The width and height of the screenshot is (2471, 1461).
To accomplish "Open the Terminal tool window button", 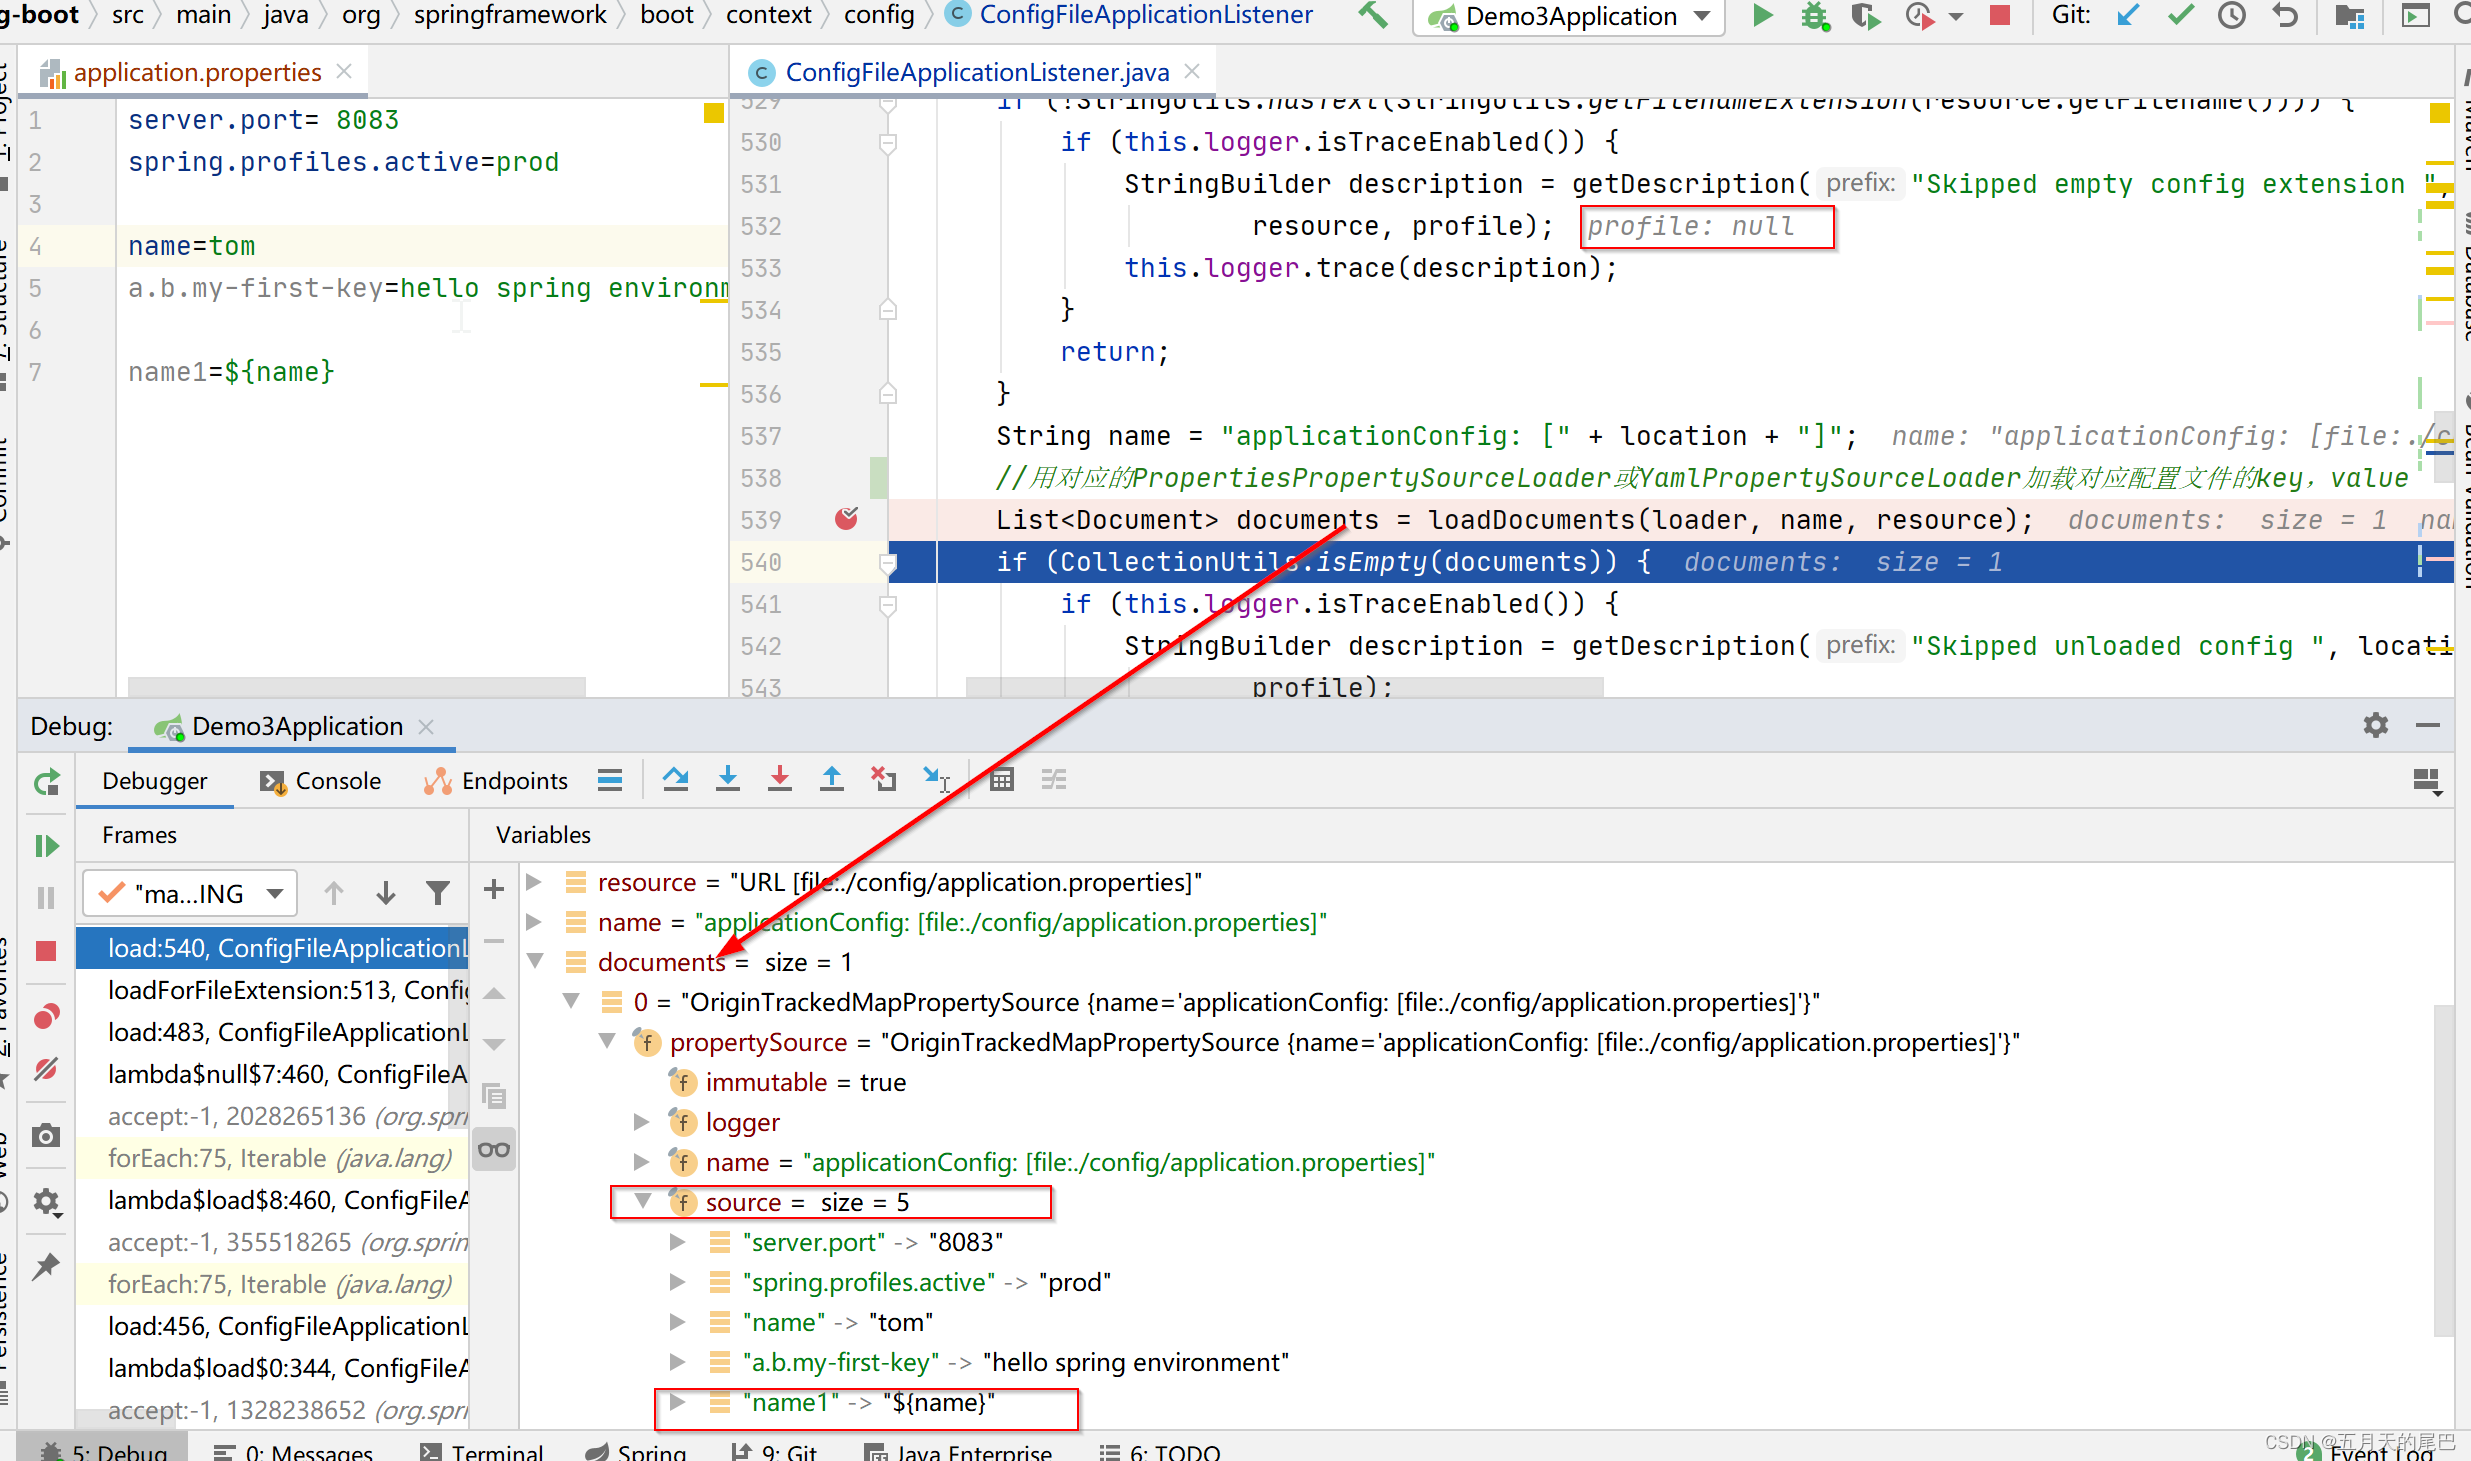I will tap(483, 1451).
